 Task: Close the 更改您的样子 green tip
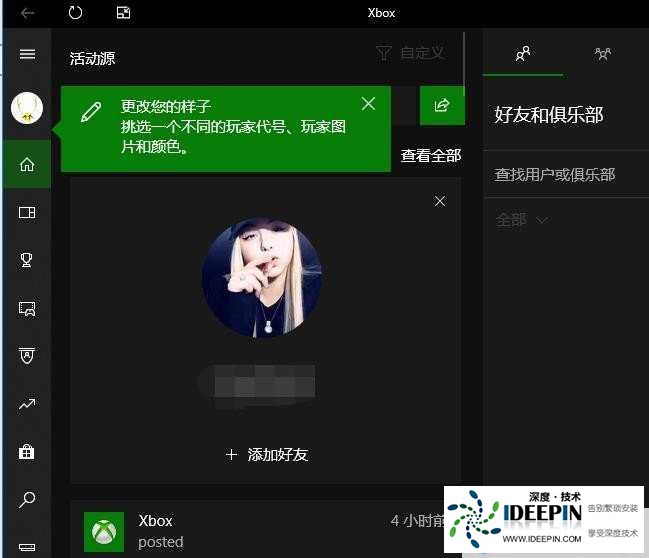tap(368, 103)
